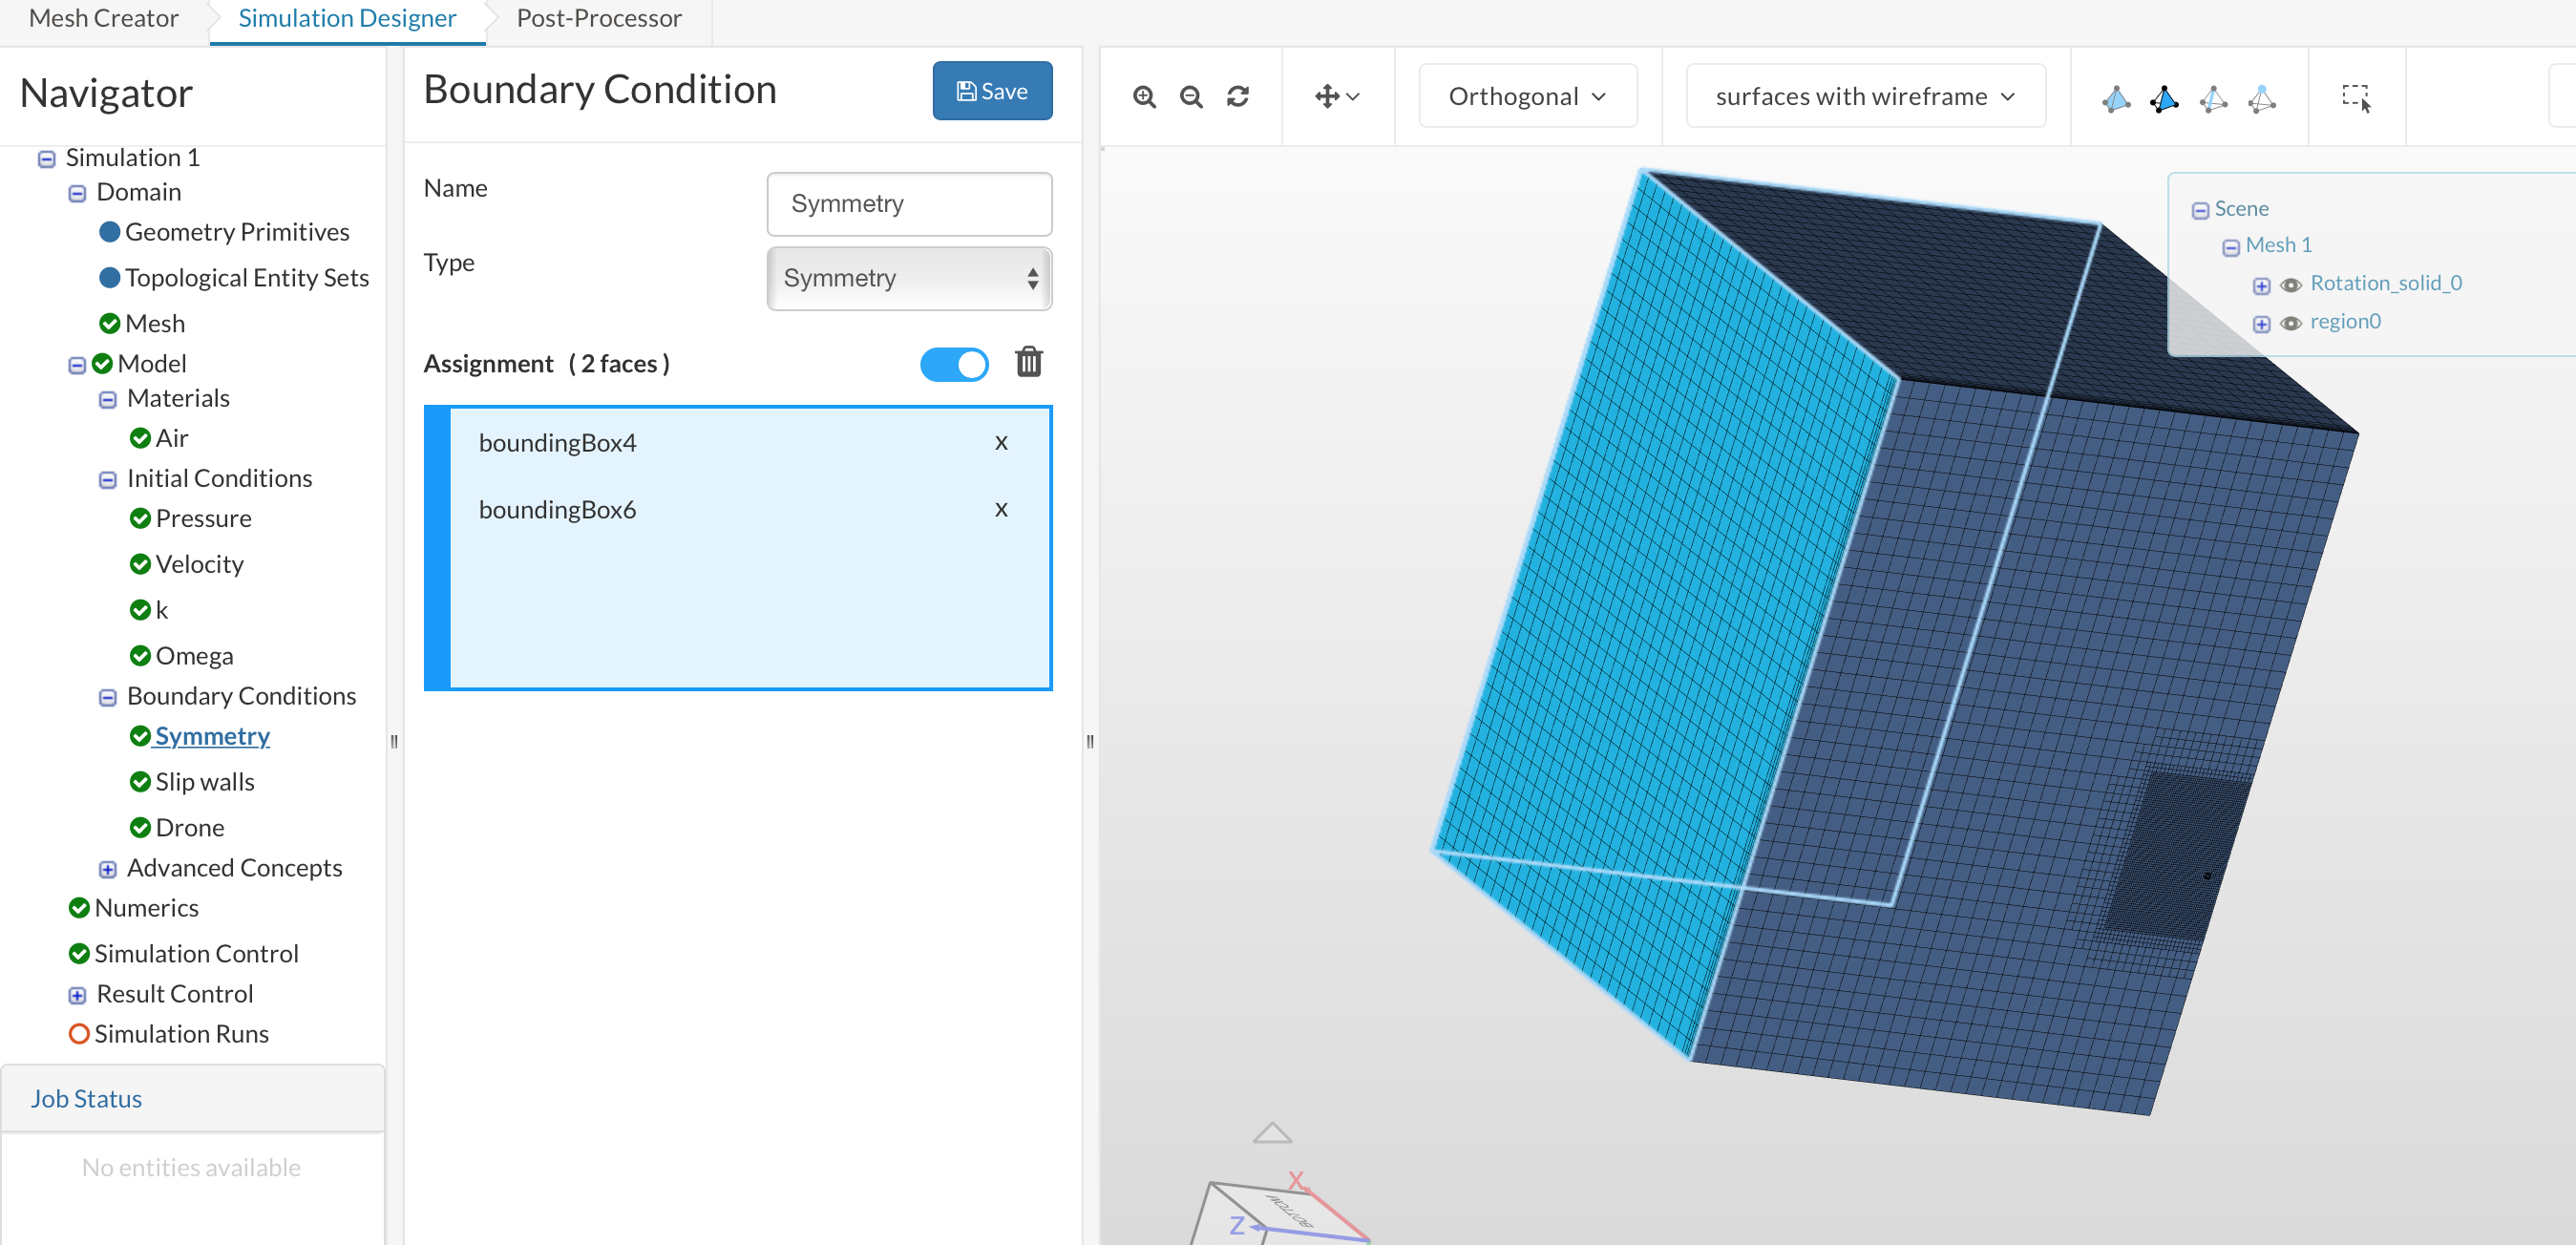This screenshot has height=1245, width=2576.
Task: Switch to the Mesh Creator tab
Action: pyautogui.click(x=103, y=18)
